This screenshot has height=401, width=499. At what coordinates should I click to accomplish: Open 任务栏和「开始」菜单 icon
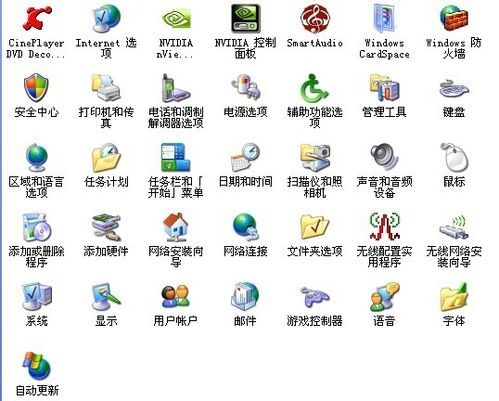(x=176, y=158)
